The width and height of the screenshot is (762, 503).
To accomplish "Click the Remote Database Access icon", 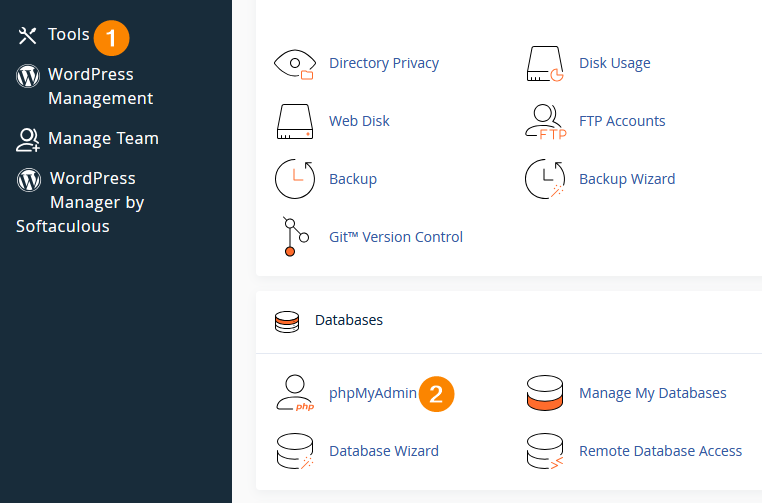I will click(x=545, y=451).
